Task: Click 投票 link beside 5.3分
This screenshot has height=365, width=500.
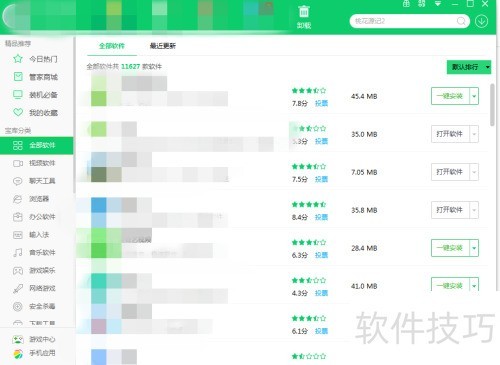Action: click(321, 142)
